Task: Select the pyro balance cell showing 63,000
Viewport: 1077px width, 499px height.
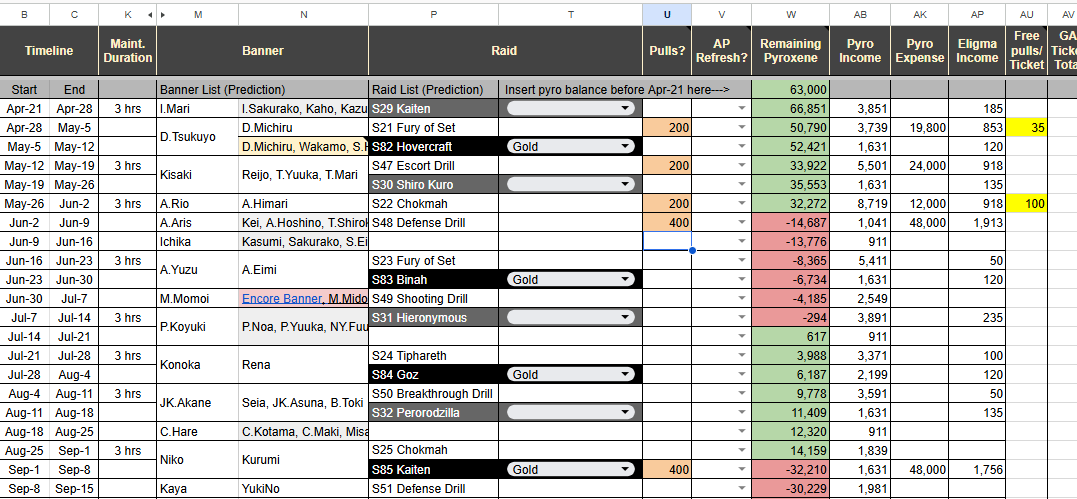Action: pyautogui.click(x=791, y=89)
